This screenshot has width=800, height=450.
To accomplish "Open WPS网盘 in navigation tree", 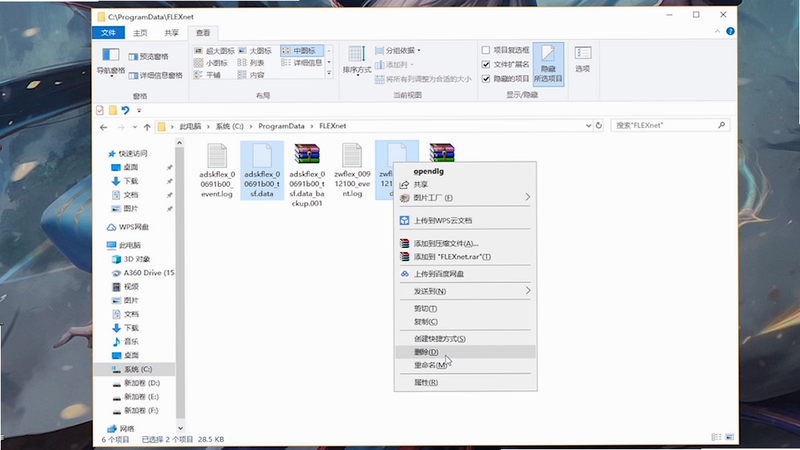I will pyautogui.click(x=128, y=227).
